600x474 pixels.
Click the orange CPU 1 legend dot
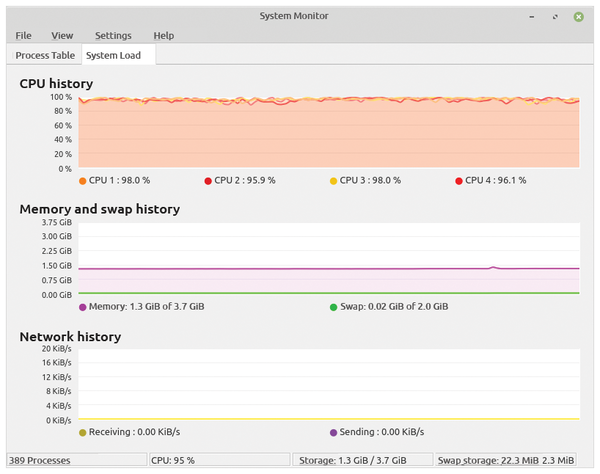[82, 181]
